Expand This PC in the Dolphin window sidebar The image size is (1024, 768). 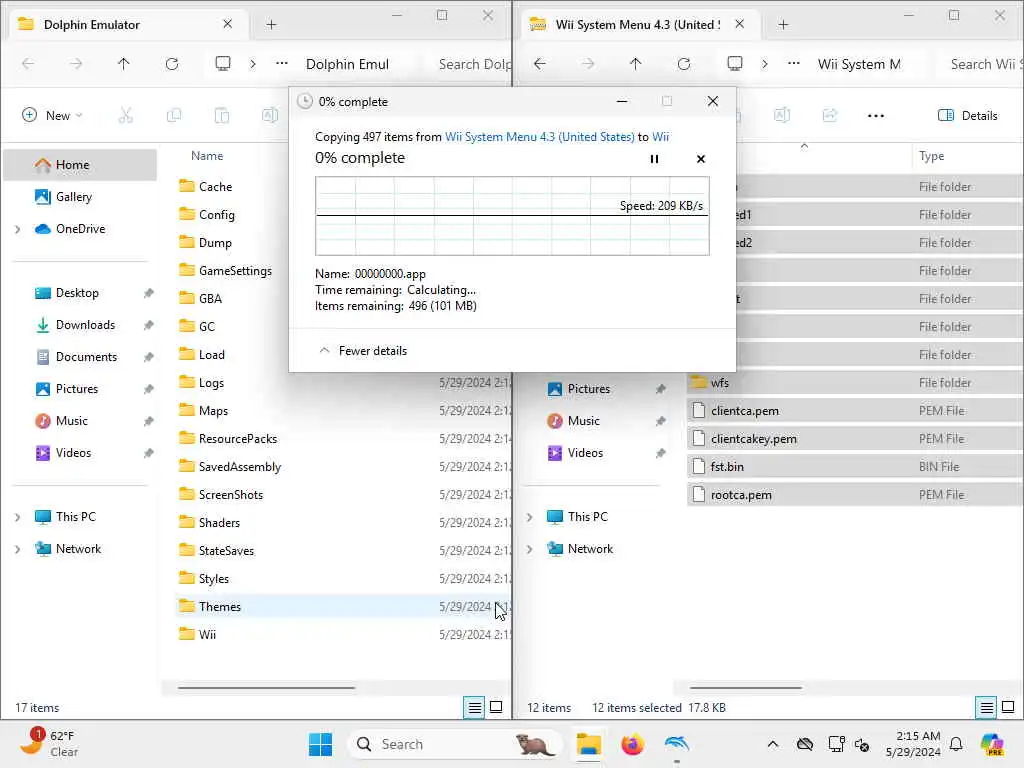coord(18,517)
